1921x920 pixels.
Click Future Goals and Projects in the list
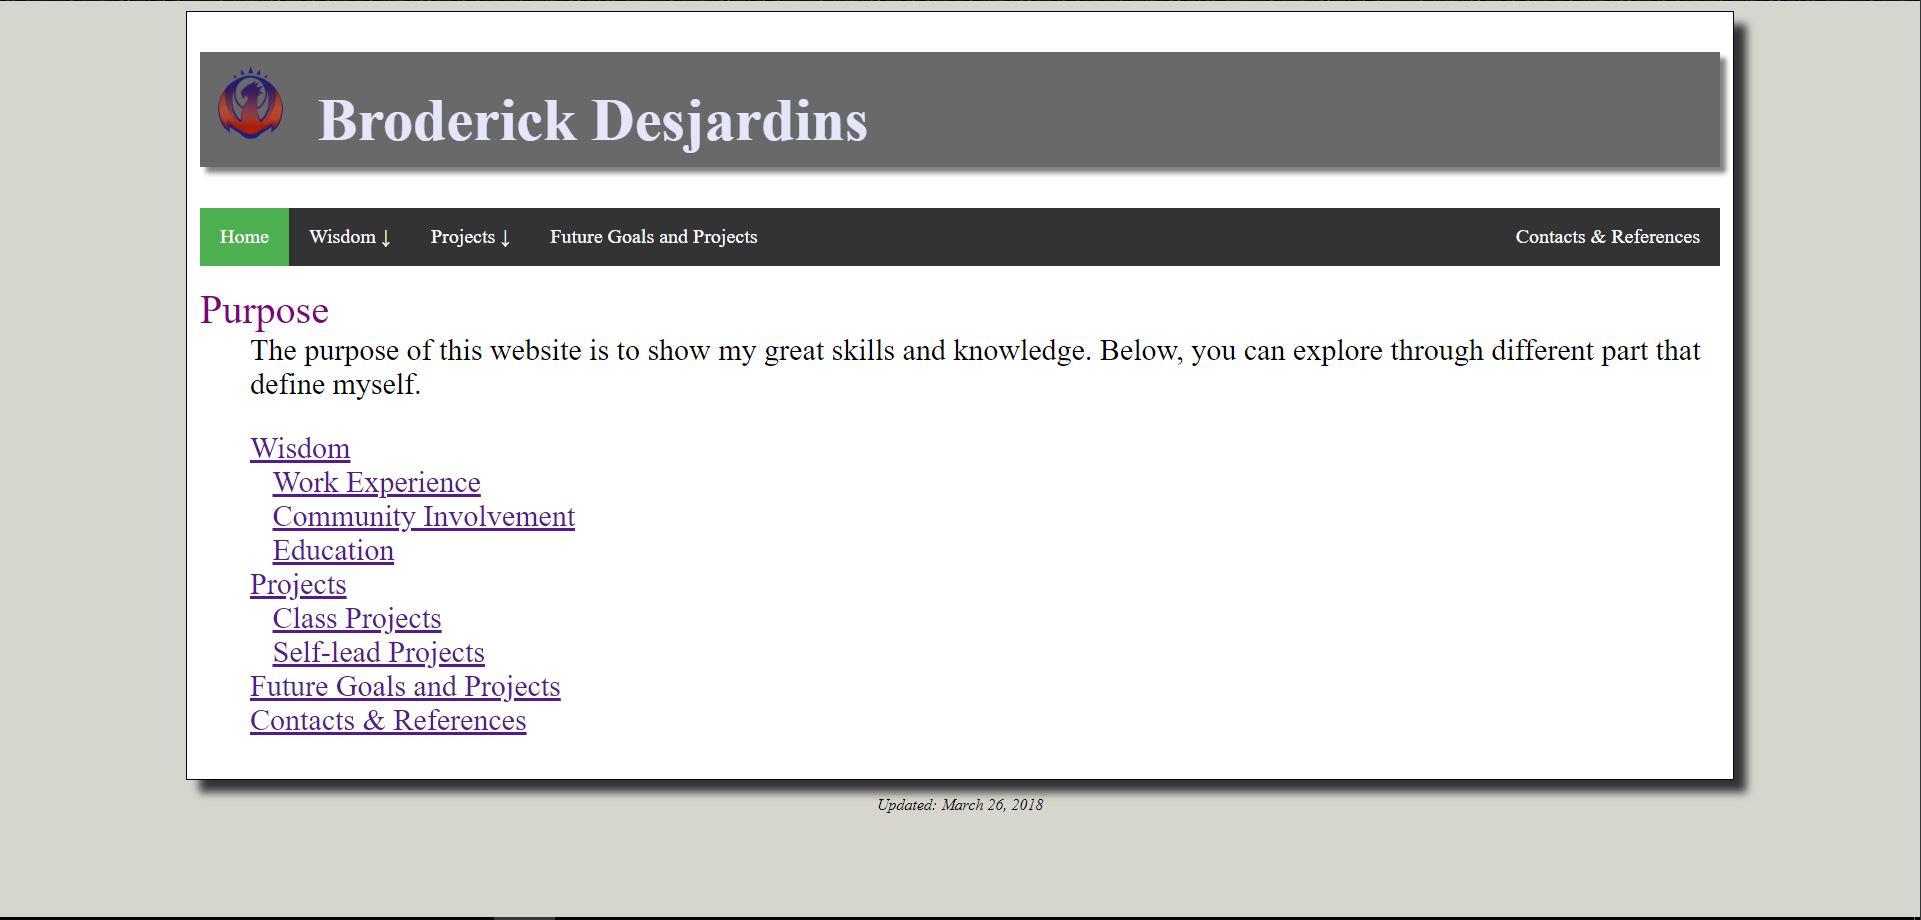[405, 687]
